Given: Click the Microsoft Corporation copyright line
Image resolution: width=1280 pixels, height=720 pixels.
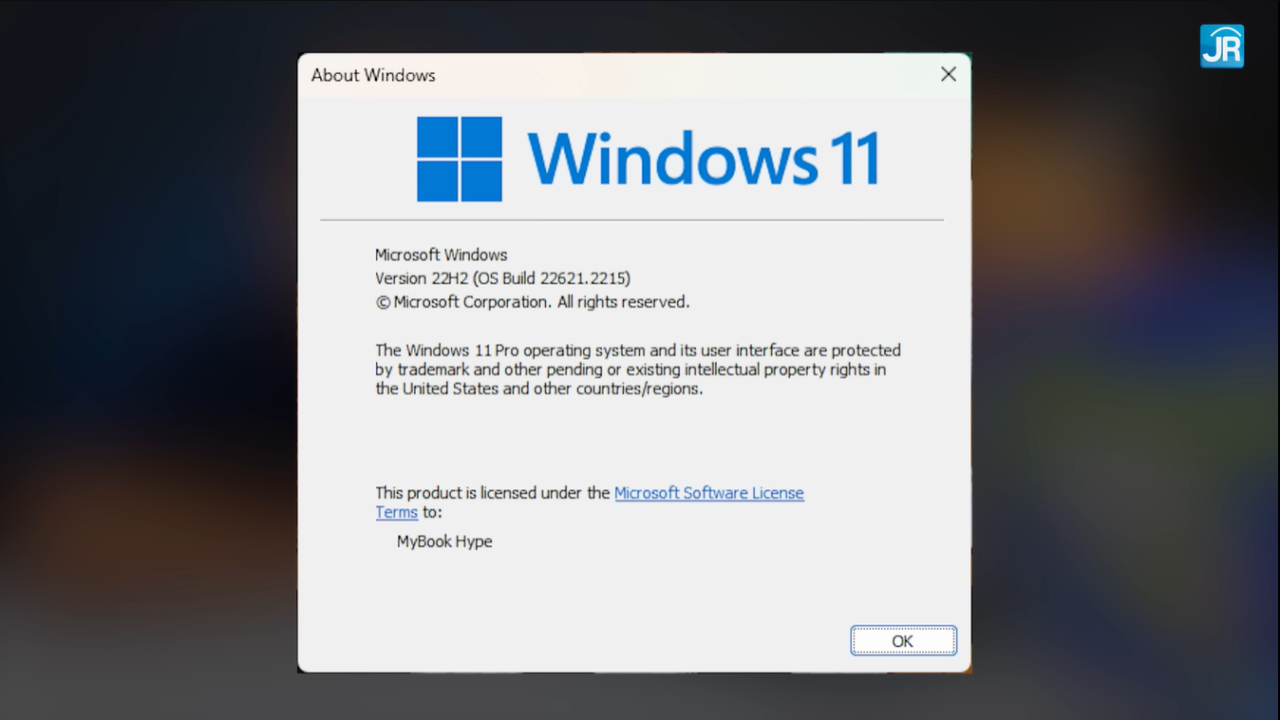Looking at the screenshot, I should click(x=532, y=302).
